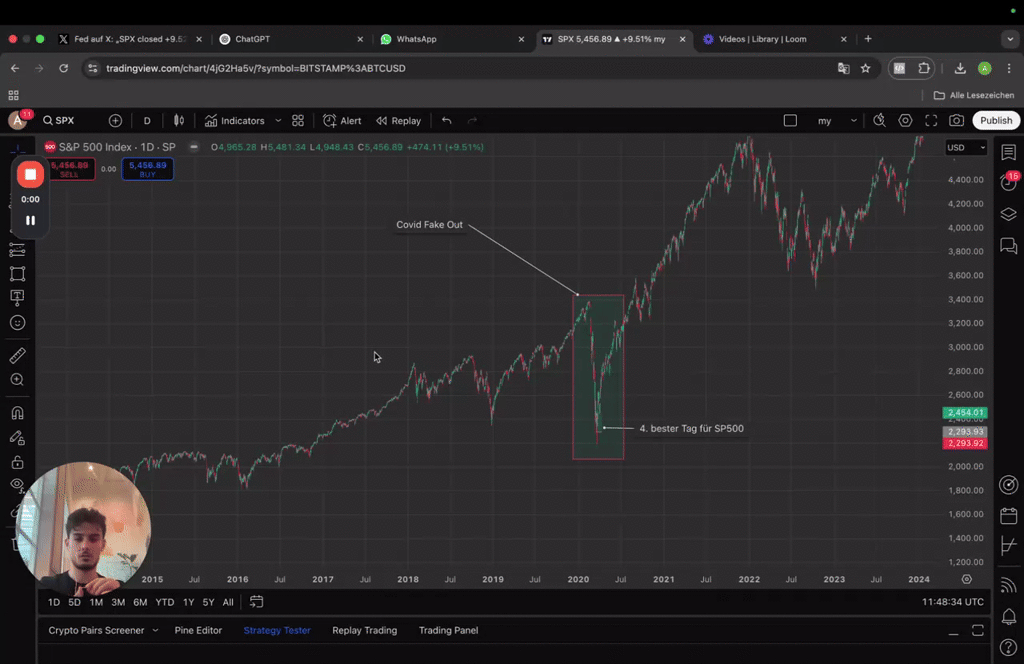The height and width of the screenshot is (664, 1024).
Task: Open Replay Trading tab
Action: pos(364,631)
